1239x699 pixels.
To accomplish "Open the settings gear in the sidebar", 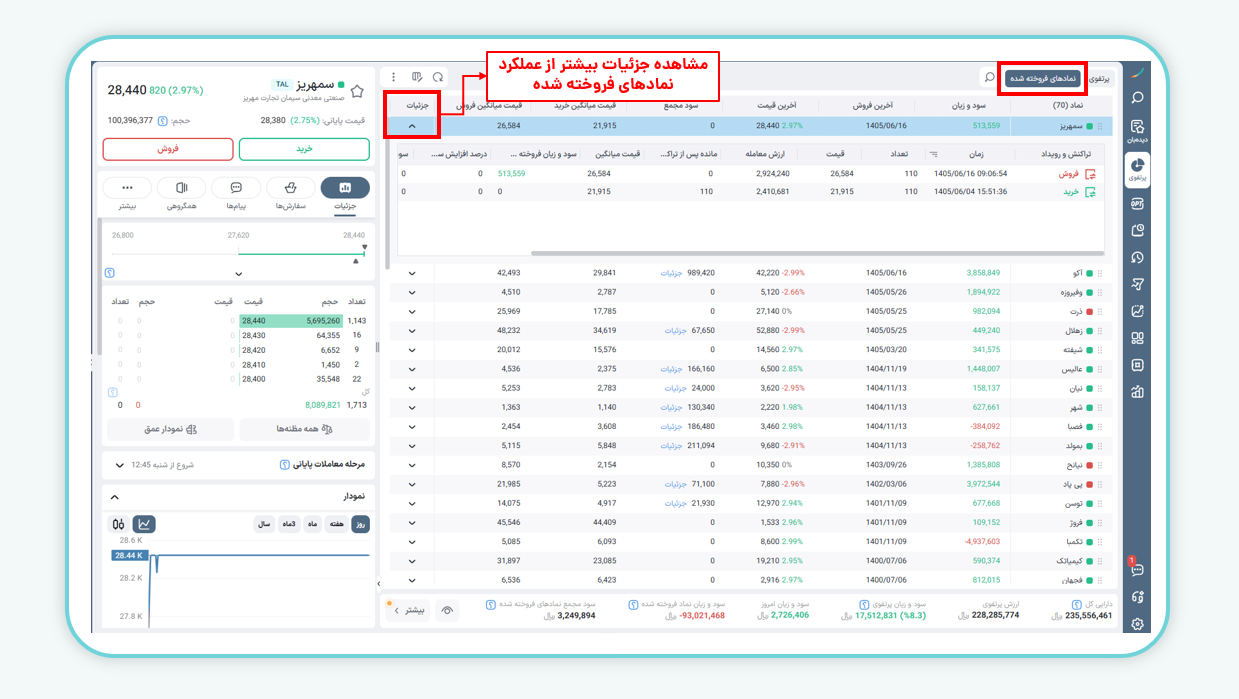I will click(1137, 625).
